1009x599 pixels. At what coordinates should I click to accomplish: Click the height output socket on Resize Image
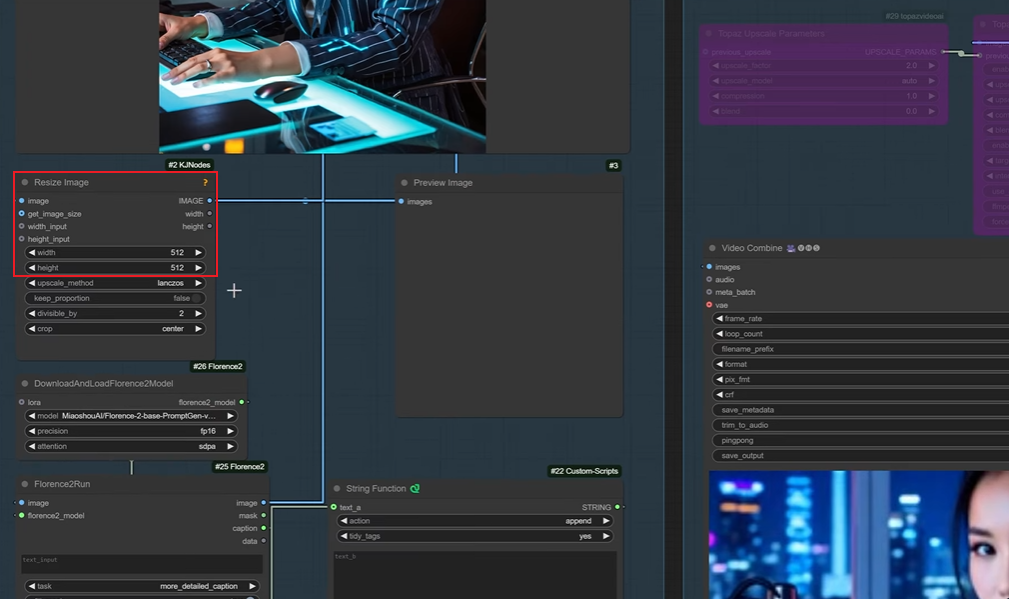[x=209, y=226]
